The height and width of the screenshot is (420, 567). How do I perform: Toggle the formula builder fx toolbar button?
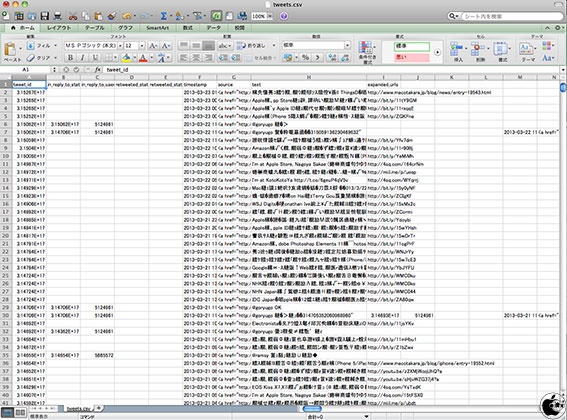(x=216, y=16)
